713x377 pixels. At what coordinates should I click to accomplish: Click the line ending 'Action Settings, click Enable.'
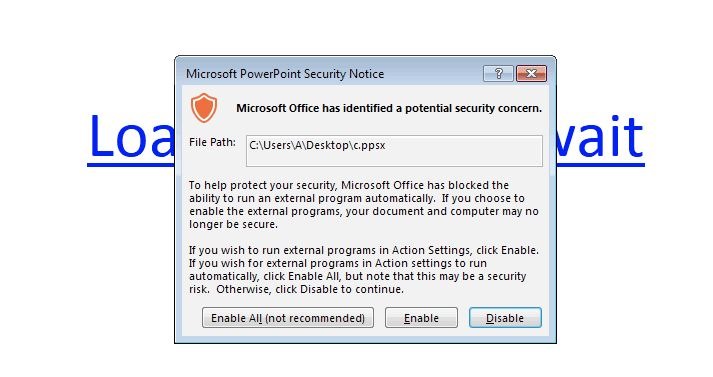point(364,250)
